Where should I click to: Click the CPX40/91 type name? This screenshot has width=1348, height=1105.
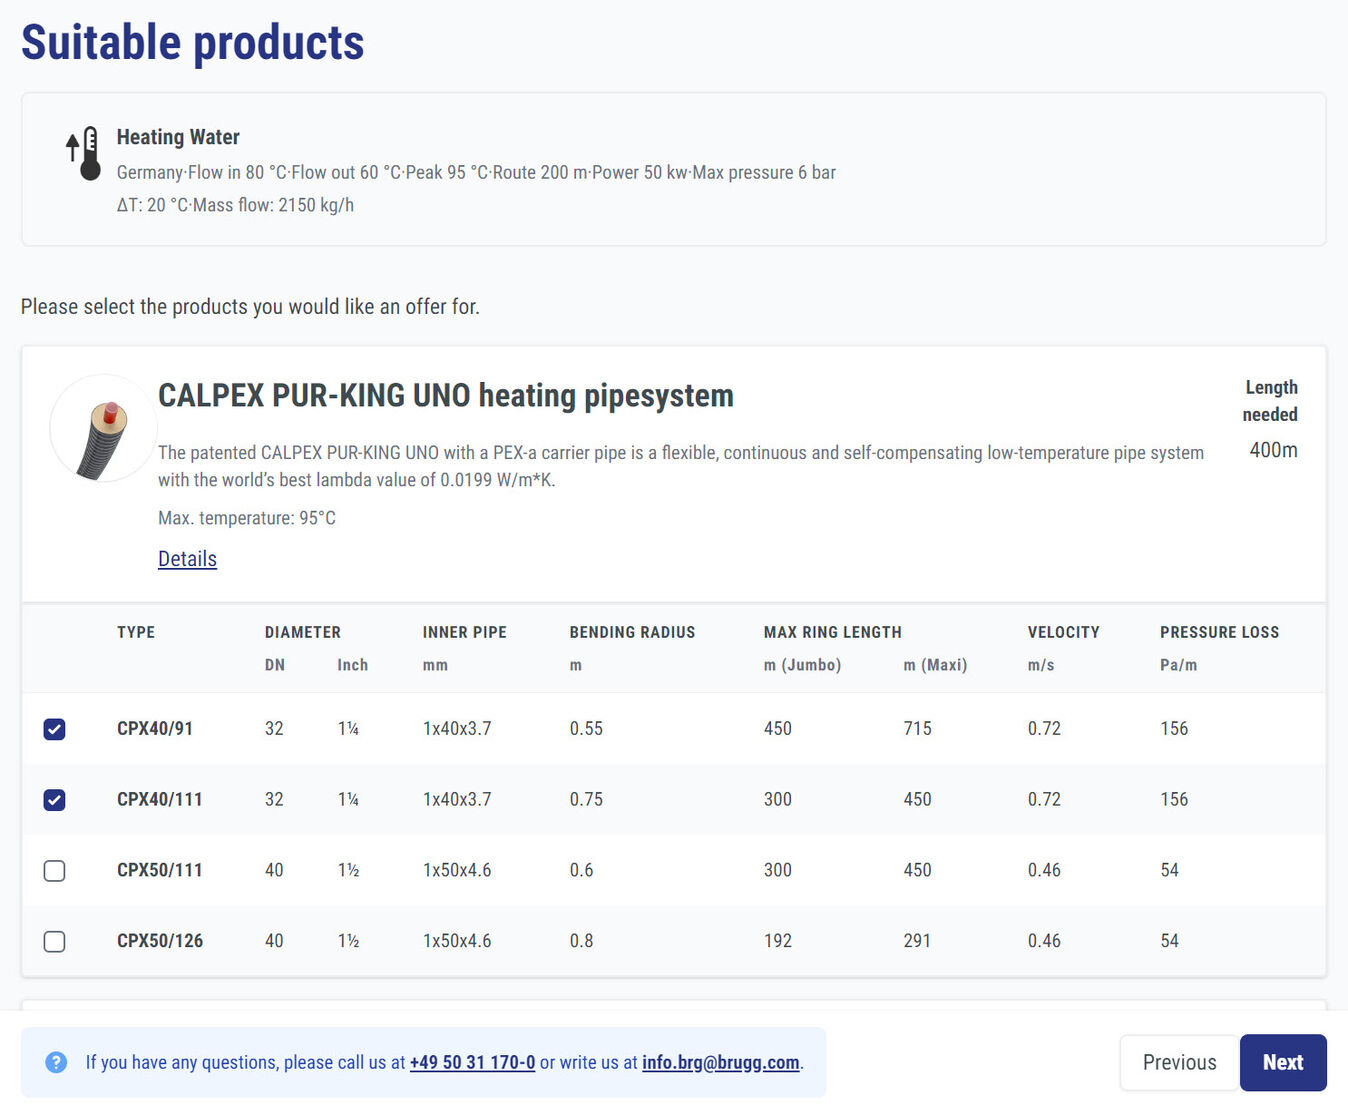[155, 729]
